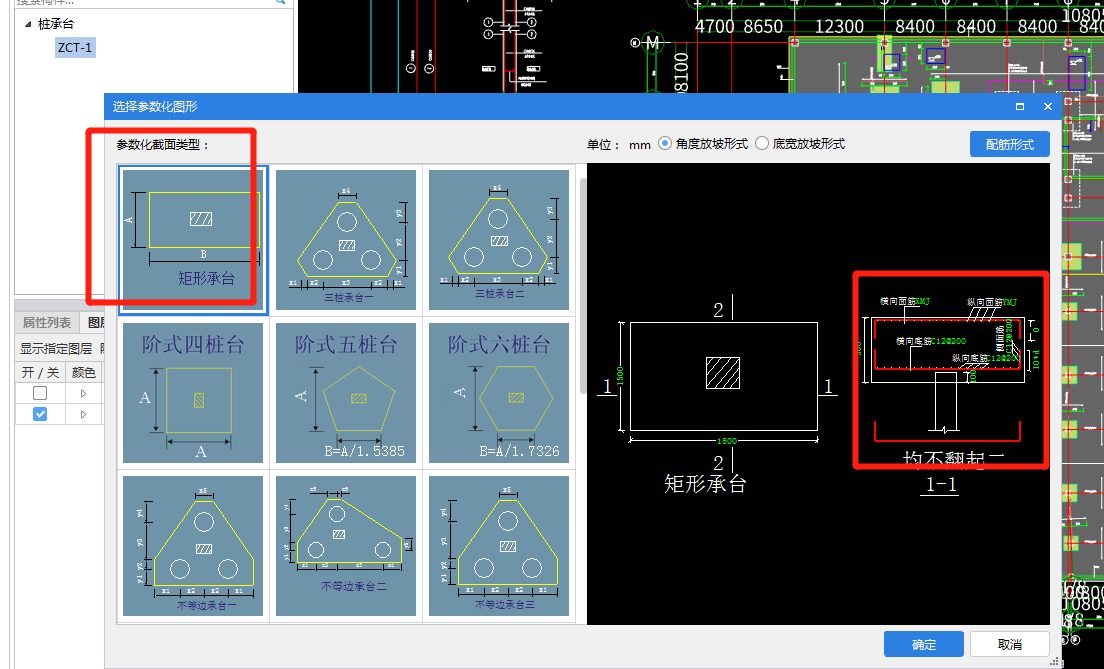This screenshot has width=1104, height=669.
Task: Select the ZCT-1 component in tree
Action: (x=75, y=48)
